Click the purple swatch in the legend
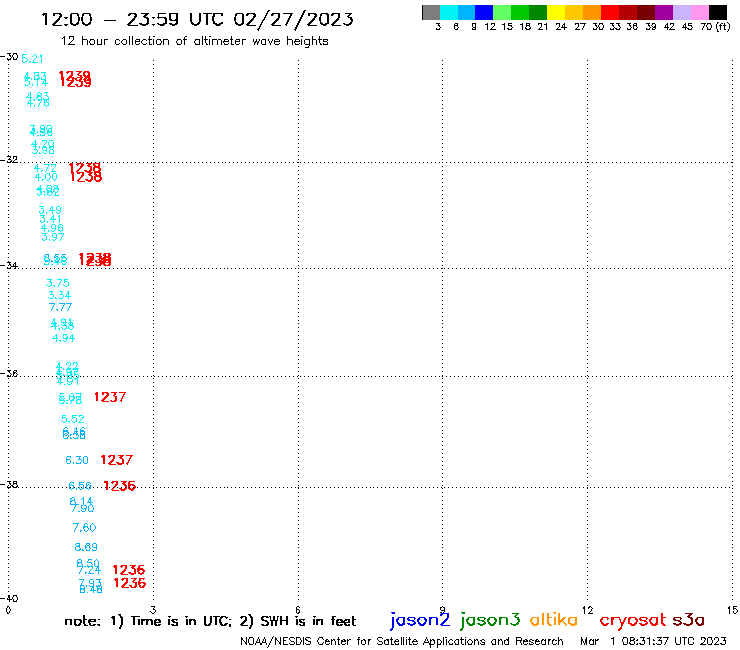Screen dimensions: 740x650 [664, 12]
